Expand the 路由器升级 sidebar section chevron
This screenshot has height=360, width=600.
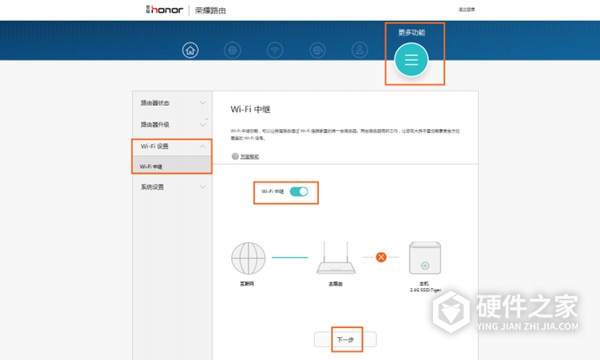[x=203, y=124]
